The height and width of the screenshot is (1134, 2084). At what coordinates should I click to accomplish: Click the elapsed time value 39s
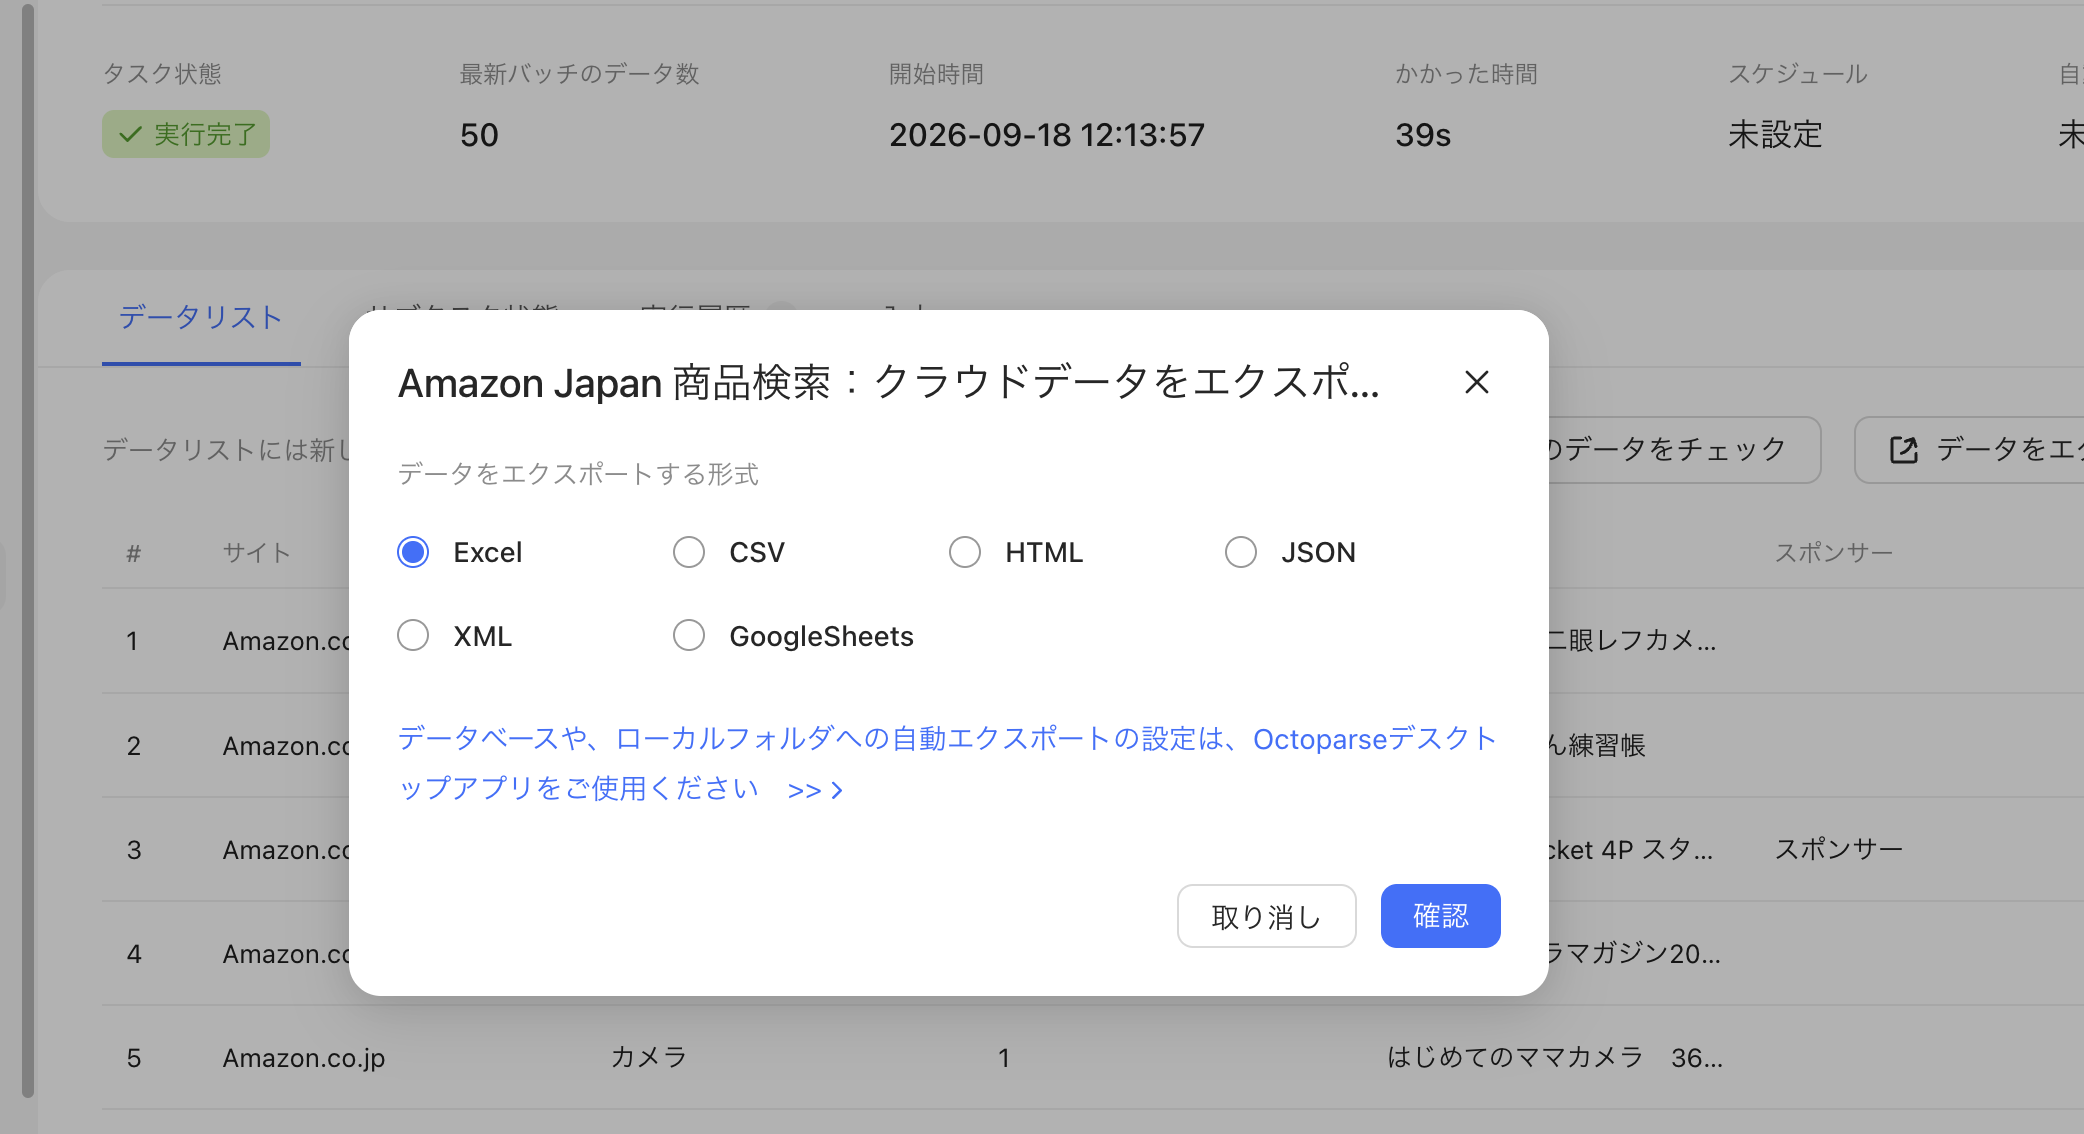(x=1423, y=135)
